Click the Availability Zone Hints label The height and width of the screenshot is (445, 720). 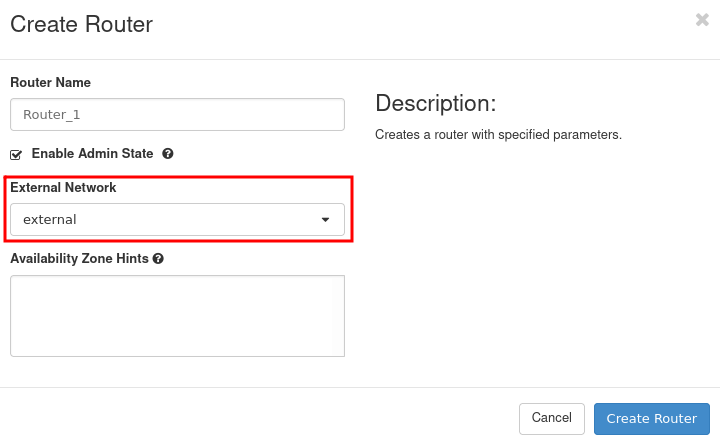tap(79, 258)
